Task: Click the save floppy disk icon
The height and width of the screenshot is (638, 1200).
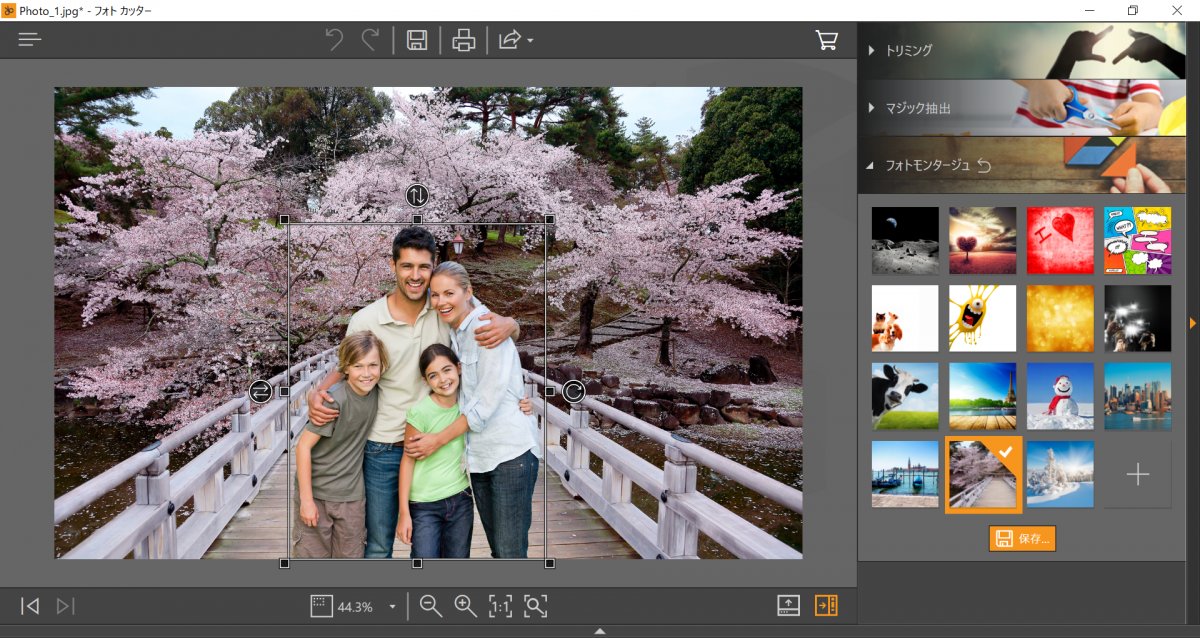Action: click(x=417, y=40)
